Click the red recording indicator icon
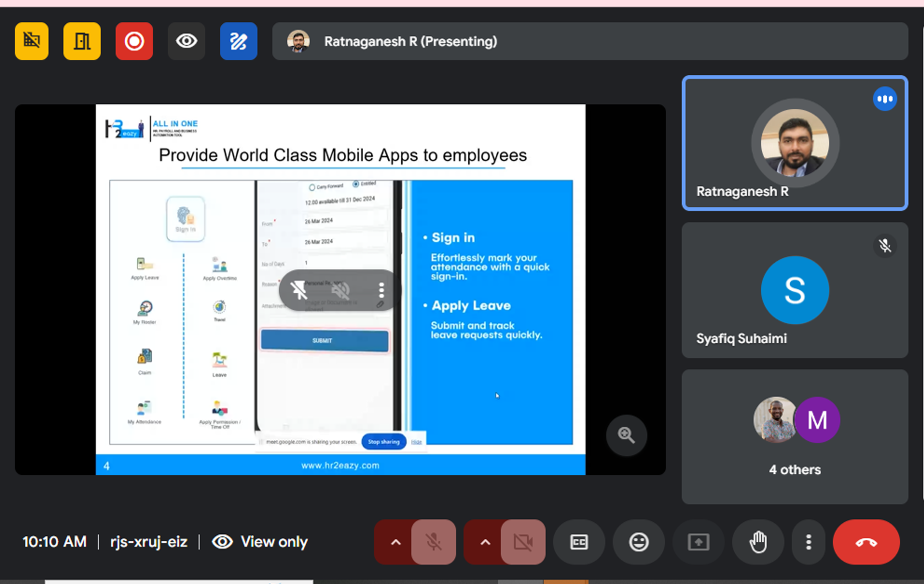The image size is (924, 584). coord(134,42)
